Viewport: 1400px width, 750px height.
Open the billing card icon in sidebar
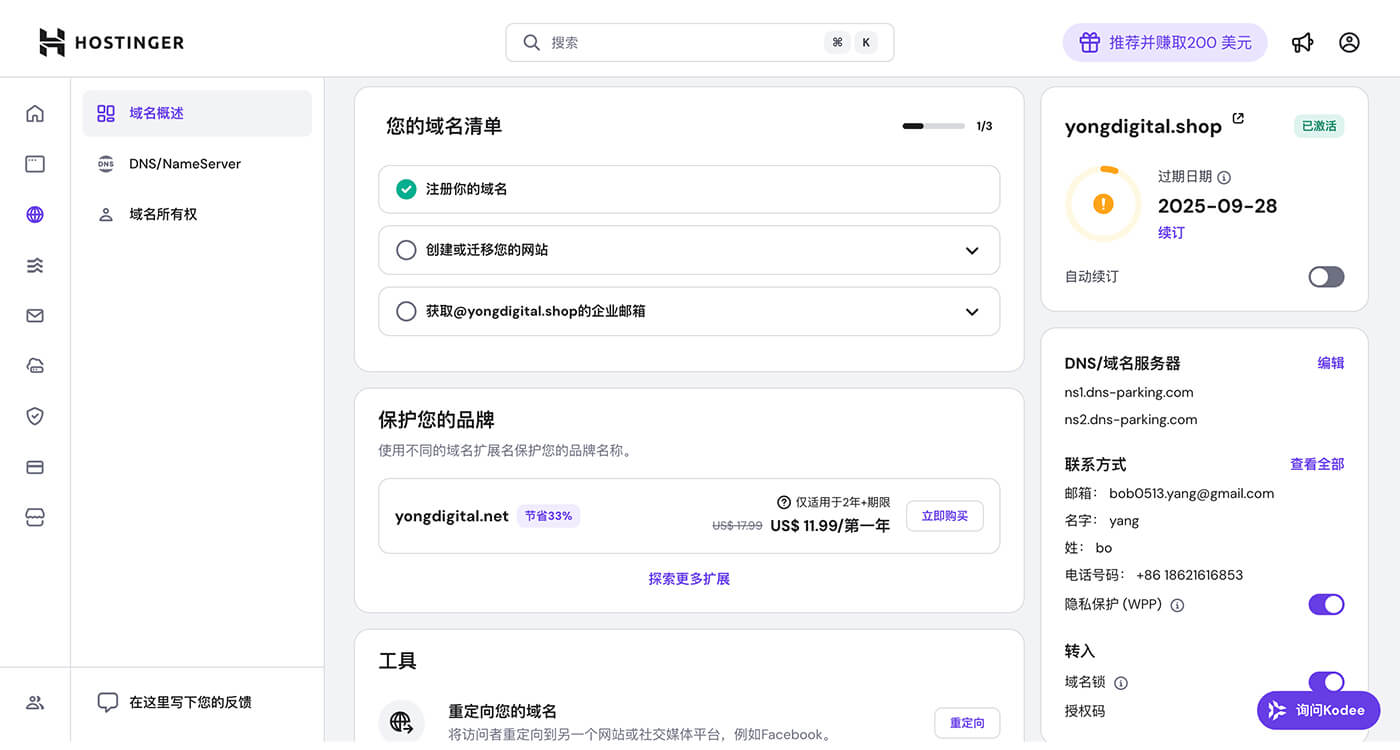pyautogui.click(x=35, y=467)
